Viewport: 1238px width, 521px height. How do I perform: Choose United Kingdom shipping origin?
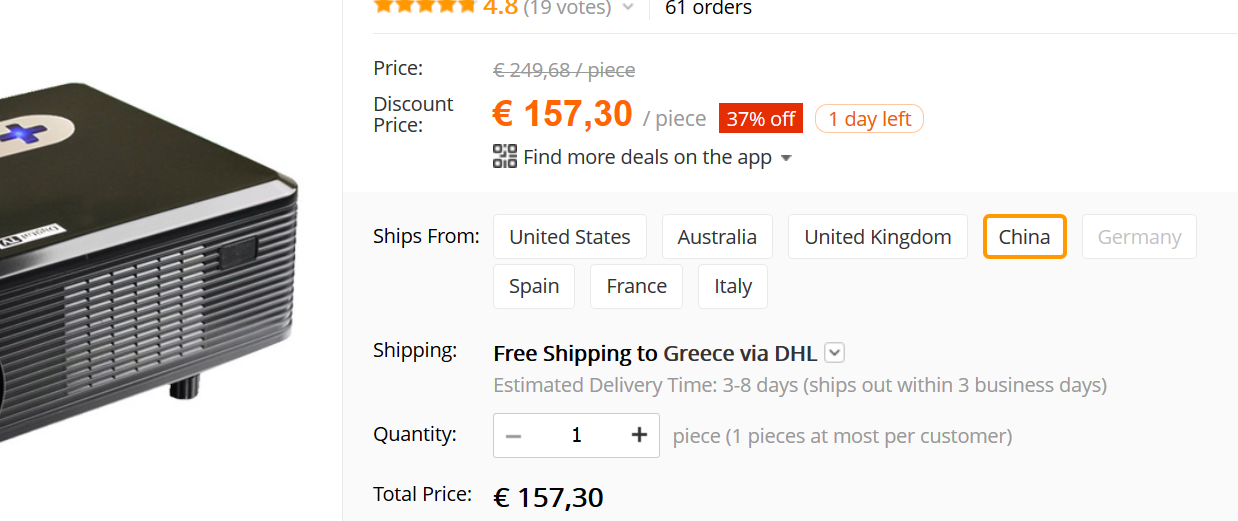[x=877, y=237]
